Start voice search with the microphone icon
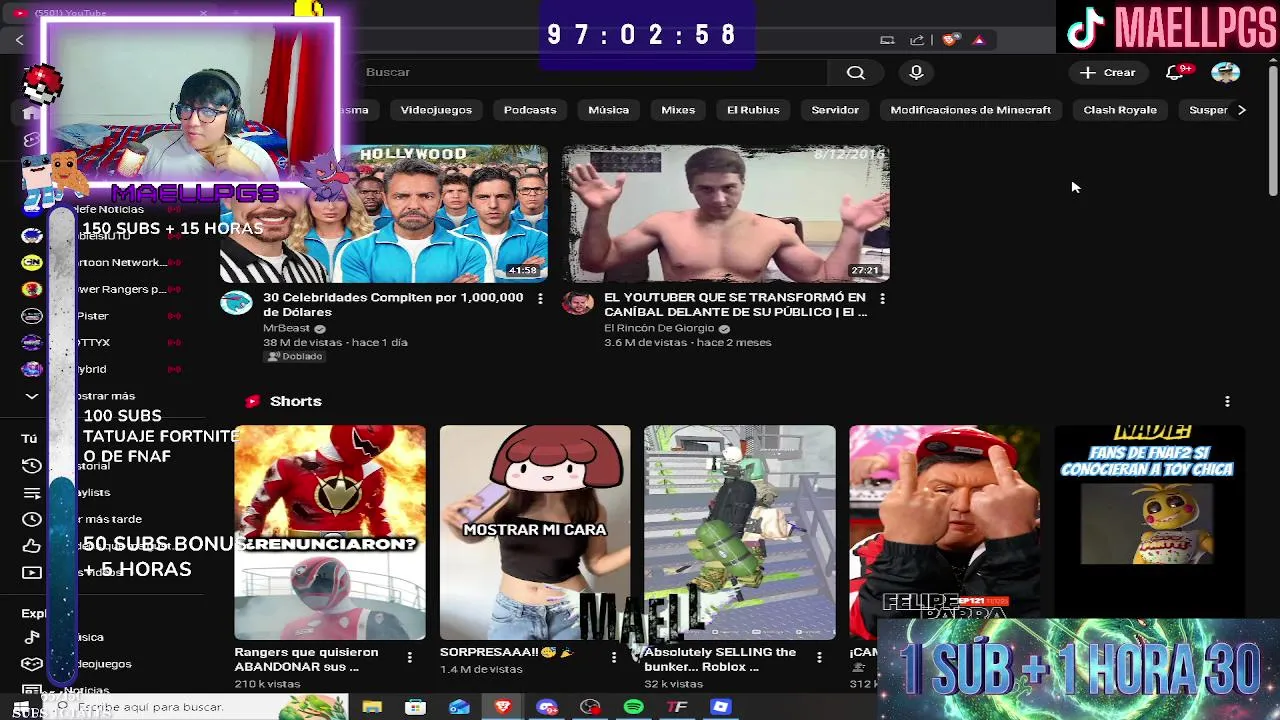The height and width of the screenshot is (720, 1280). (x=916, y=72)
